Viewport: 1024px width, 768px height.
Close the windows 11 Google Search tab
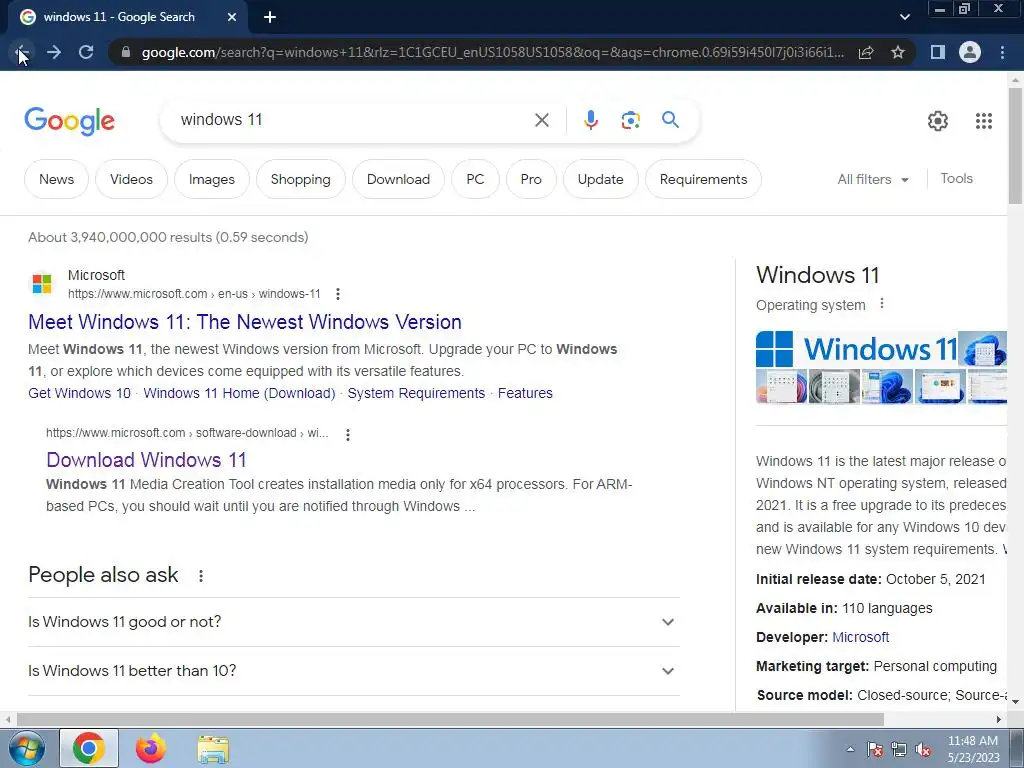coord(232,17)
